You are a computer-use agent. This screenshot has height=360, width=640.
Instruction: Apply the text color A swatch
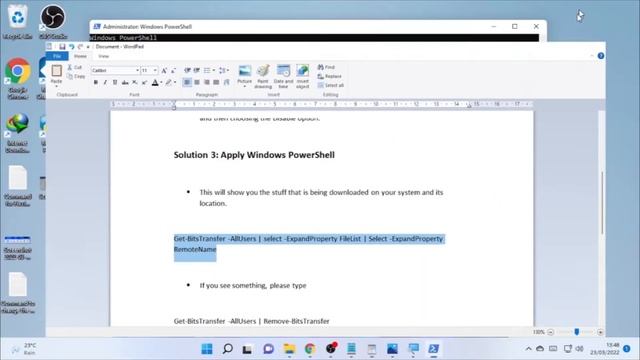coord(155,82)
